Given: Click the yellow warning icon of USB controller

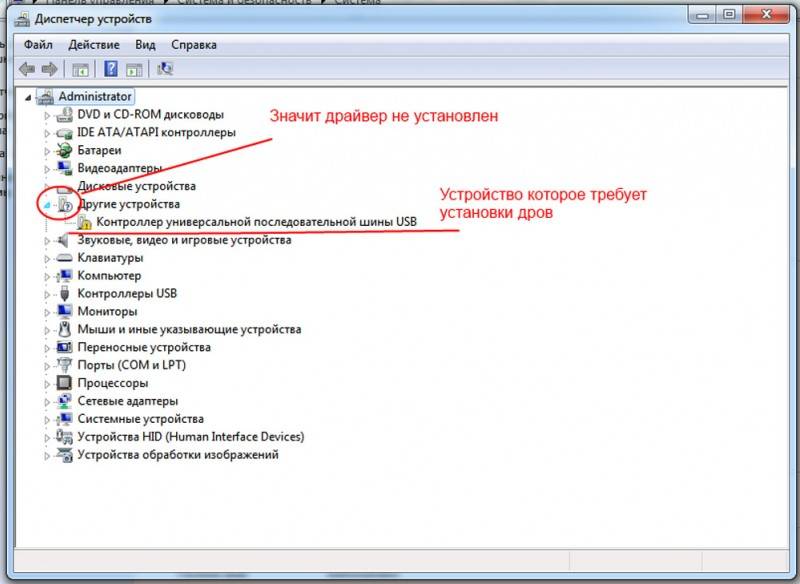Looking at the screenshot, I should [x=85, y=222].
